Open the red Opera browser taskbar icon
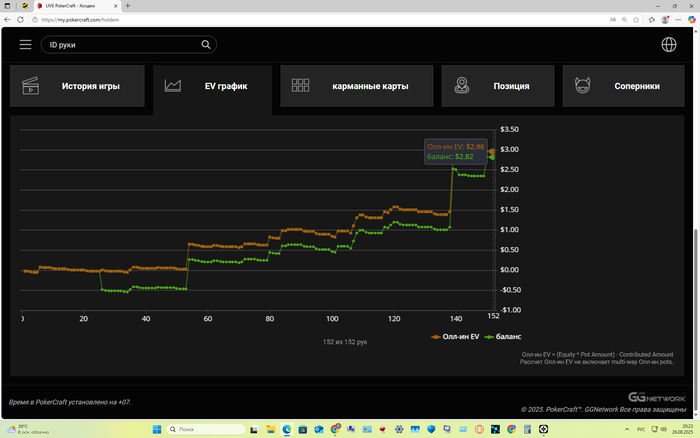 pos(479,430)
